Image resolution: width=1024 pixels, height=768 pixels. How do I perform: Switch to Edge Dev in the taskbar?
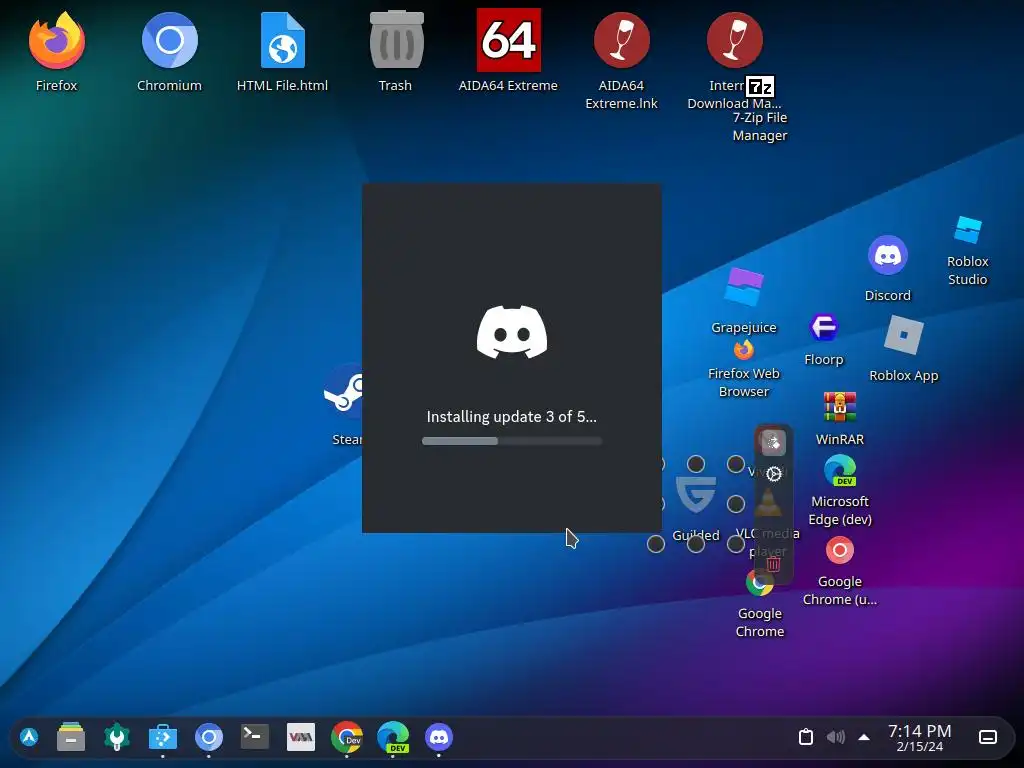393,737
